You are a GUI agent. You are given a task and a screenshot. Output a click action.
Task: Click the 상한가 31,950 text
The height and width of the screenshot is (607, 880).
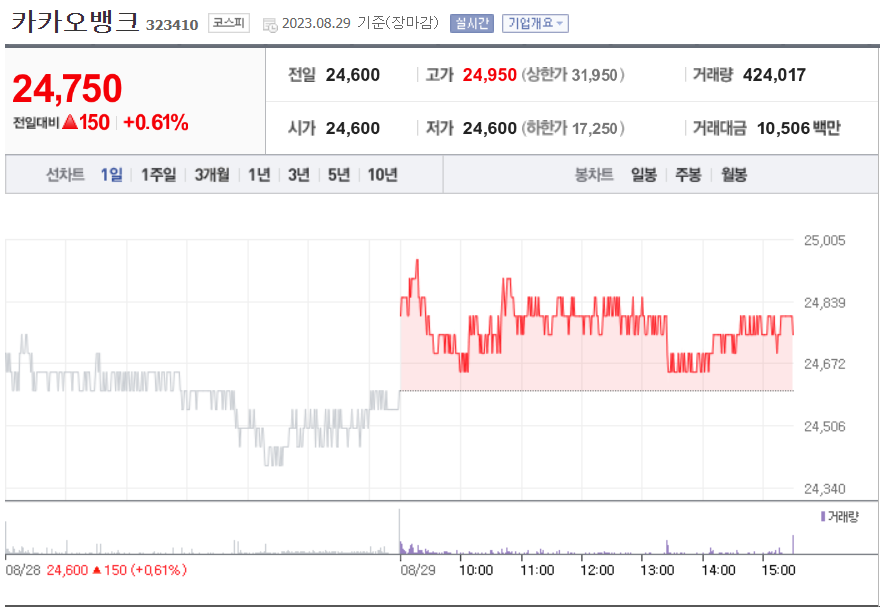(x=573, y=75)
